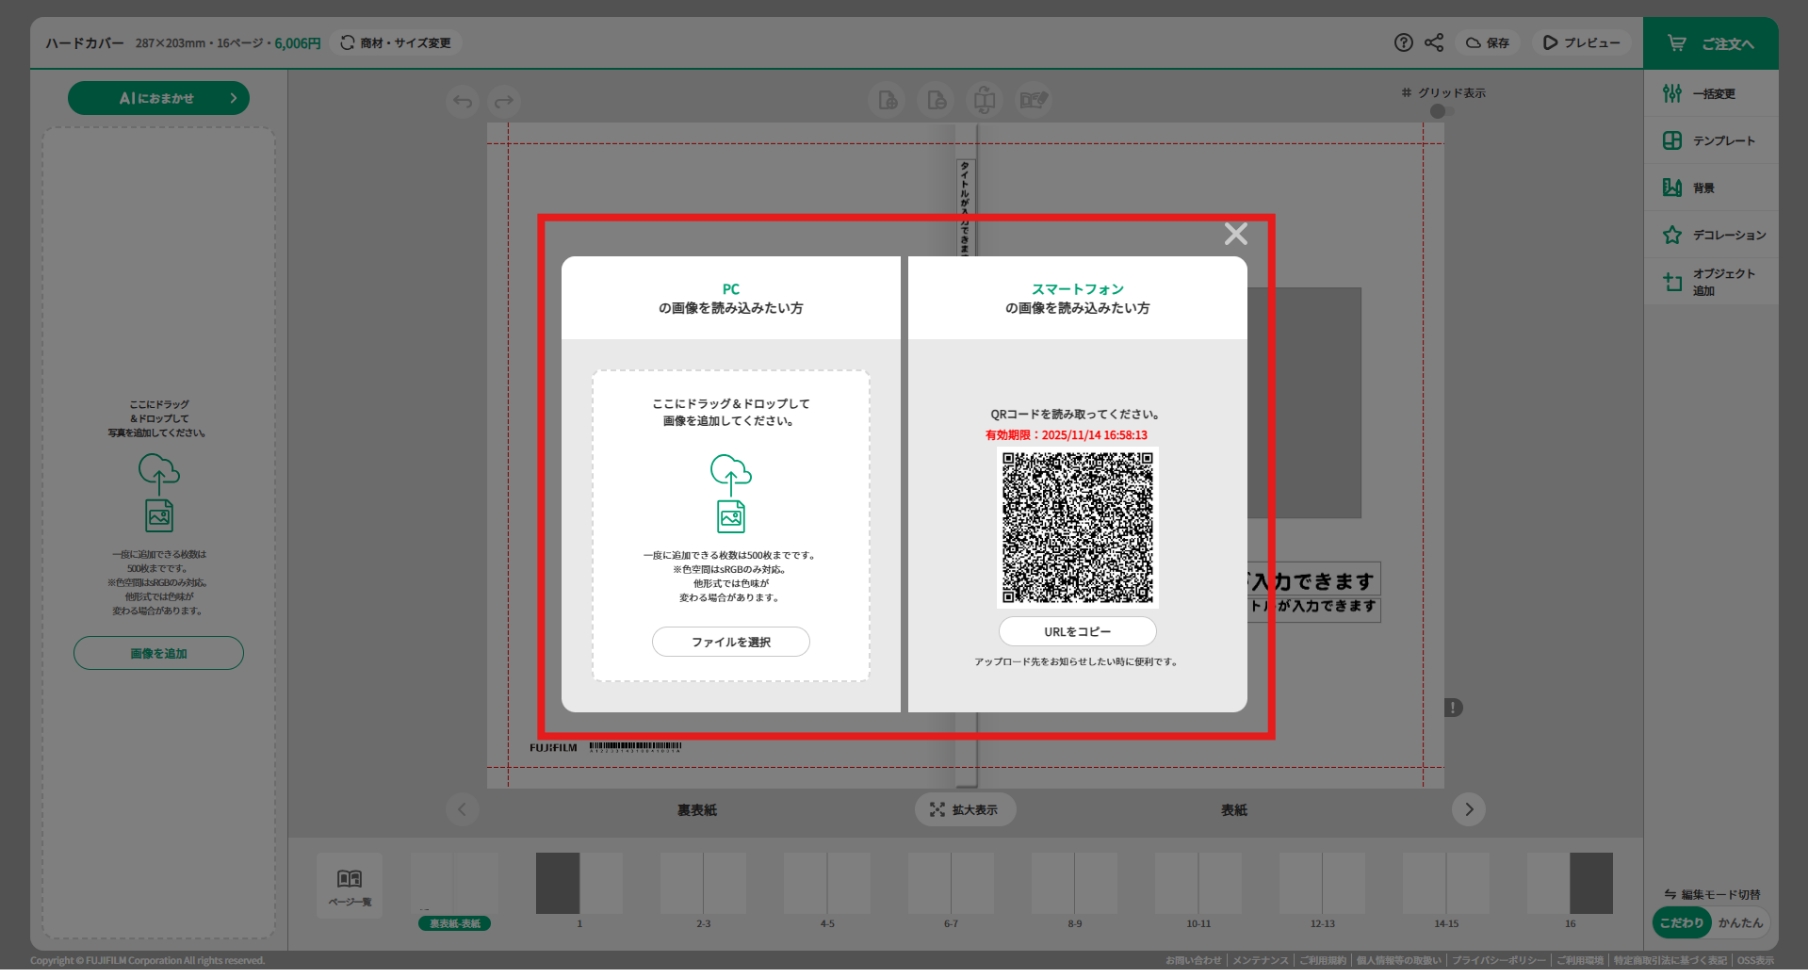Open the テンプレート panel
Screen dimensions: 1808x970
coord(1710,141)
